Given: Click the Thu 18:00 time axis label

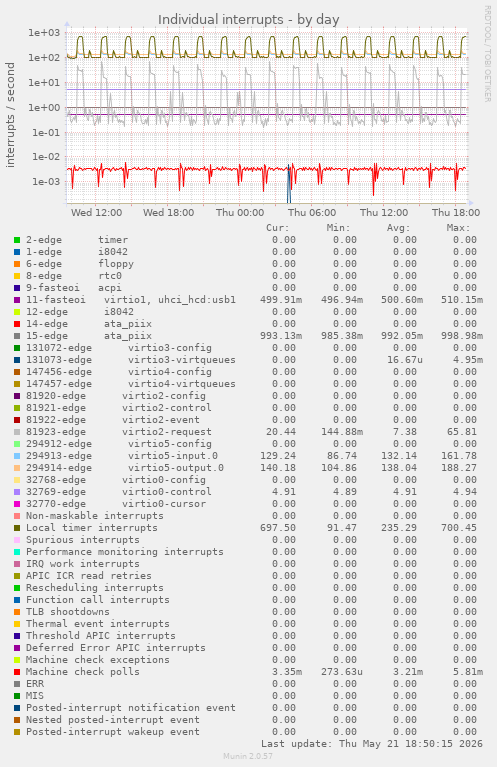Looking at the screenshot, I should click(456, 213).
